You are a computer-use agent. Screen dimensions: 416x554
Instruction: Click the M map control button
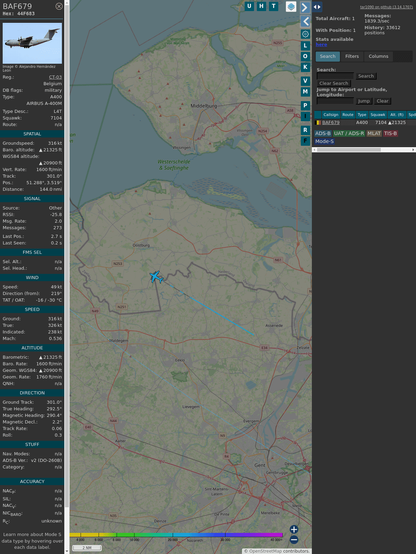pos(305,92)
